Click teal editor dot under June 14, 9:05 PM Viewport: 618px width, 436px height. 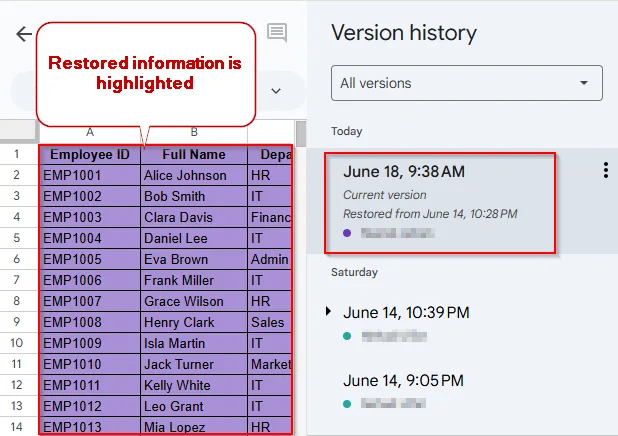pos(347,404)
